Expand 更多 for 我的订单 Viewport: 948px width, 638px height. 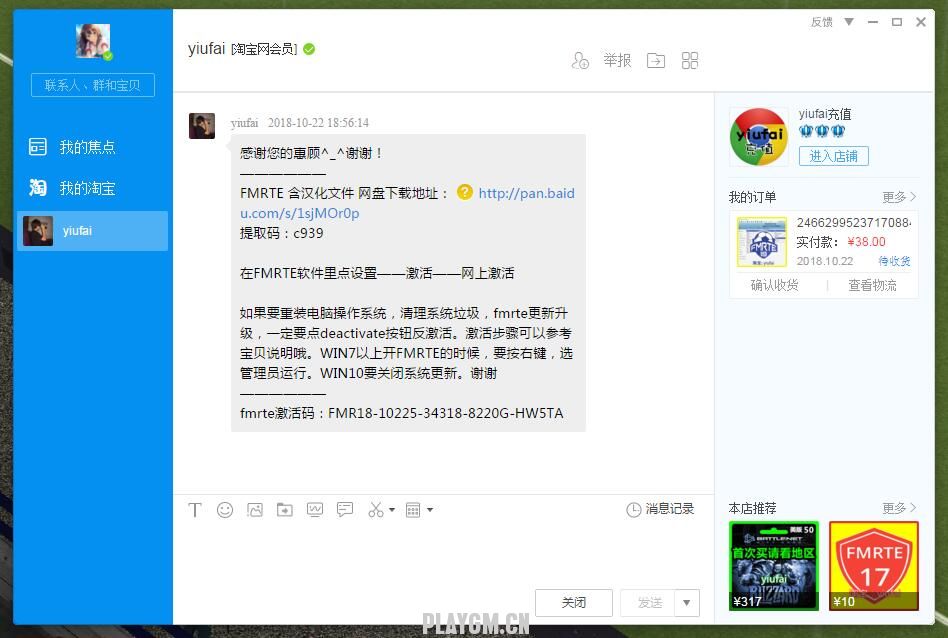tap(899, 197)
